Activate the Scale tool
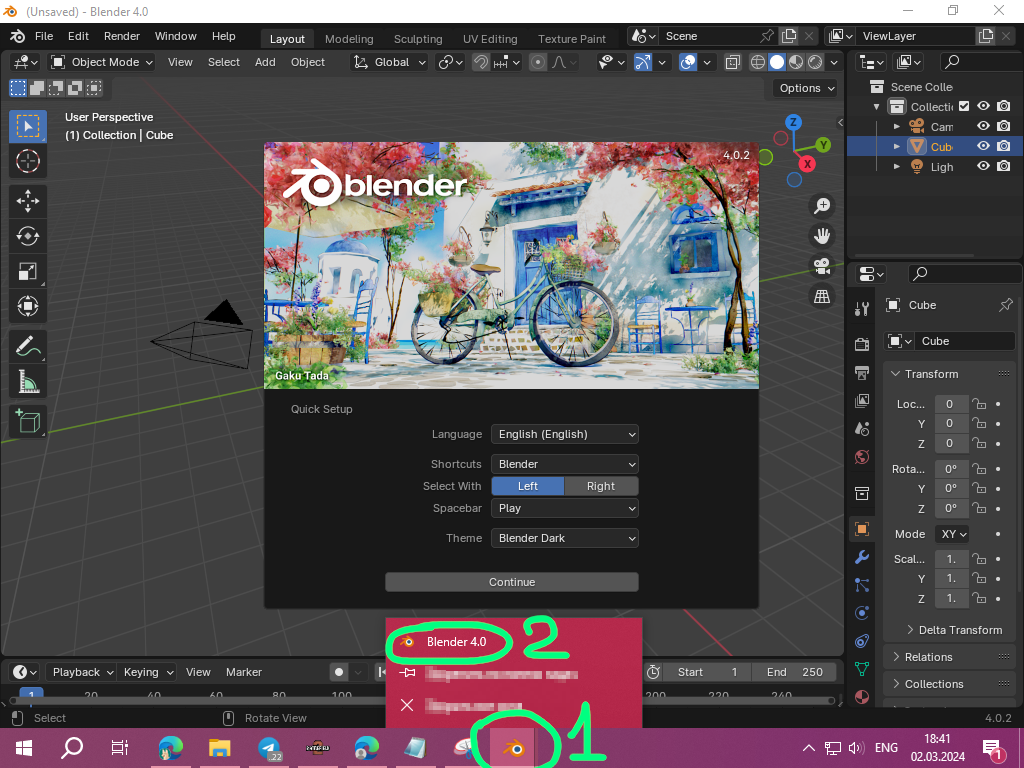 click(x=27, y=271)
